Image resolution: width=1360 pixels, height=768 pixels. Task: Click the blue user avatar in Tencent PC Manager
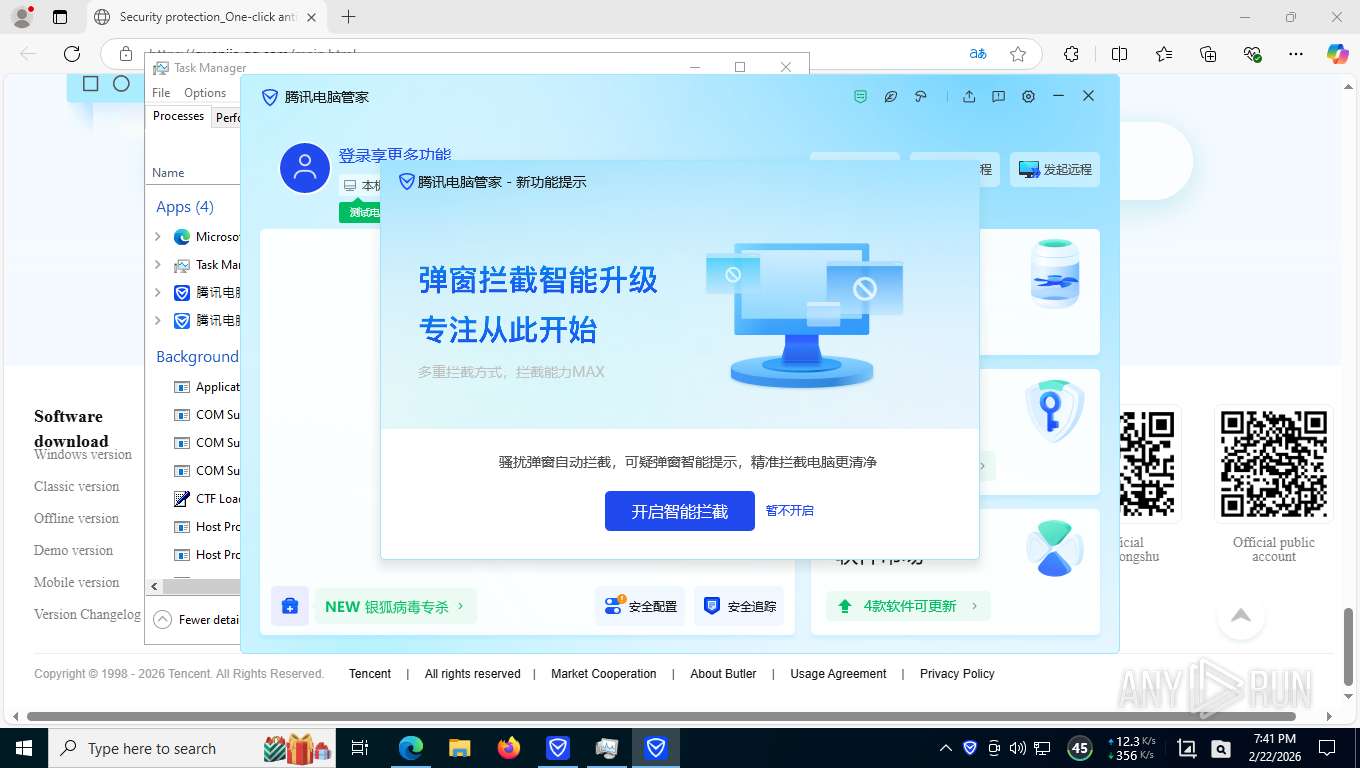click(x=305, y=168)
